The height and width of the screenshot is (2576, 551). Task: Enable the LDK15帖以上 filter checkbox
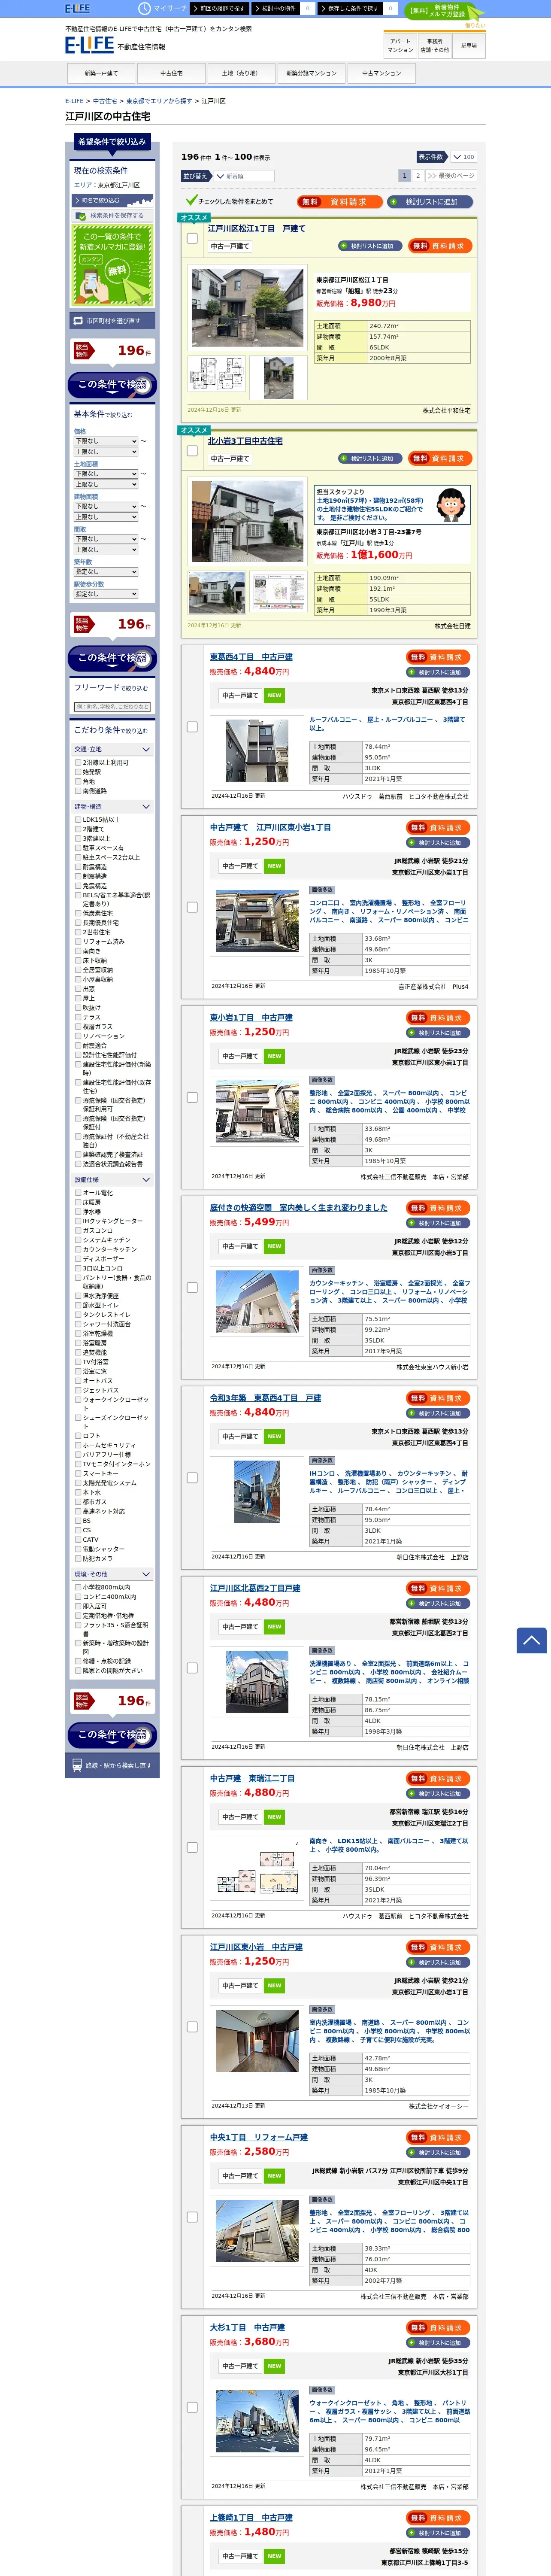[x=78, y=820]
